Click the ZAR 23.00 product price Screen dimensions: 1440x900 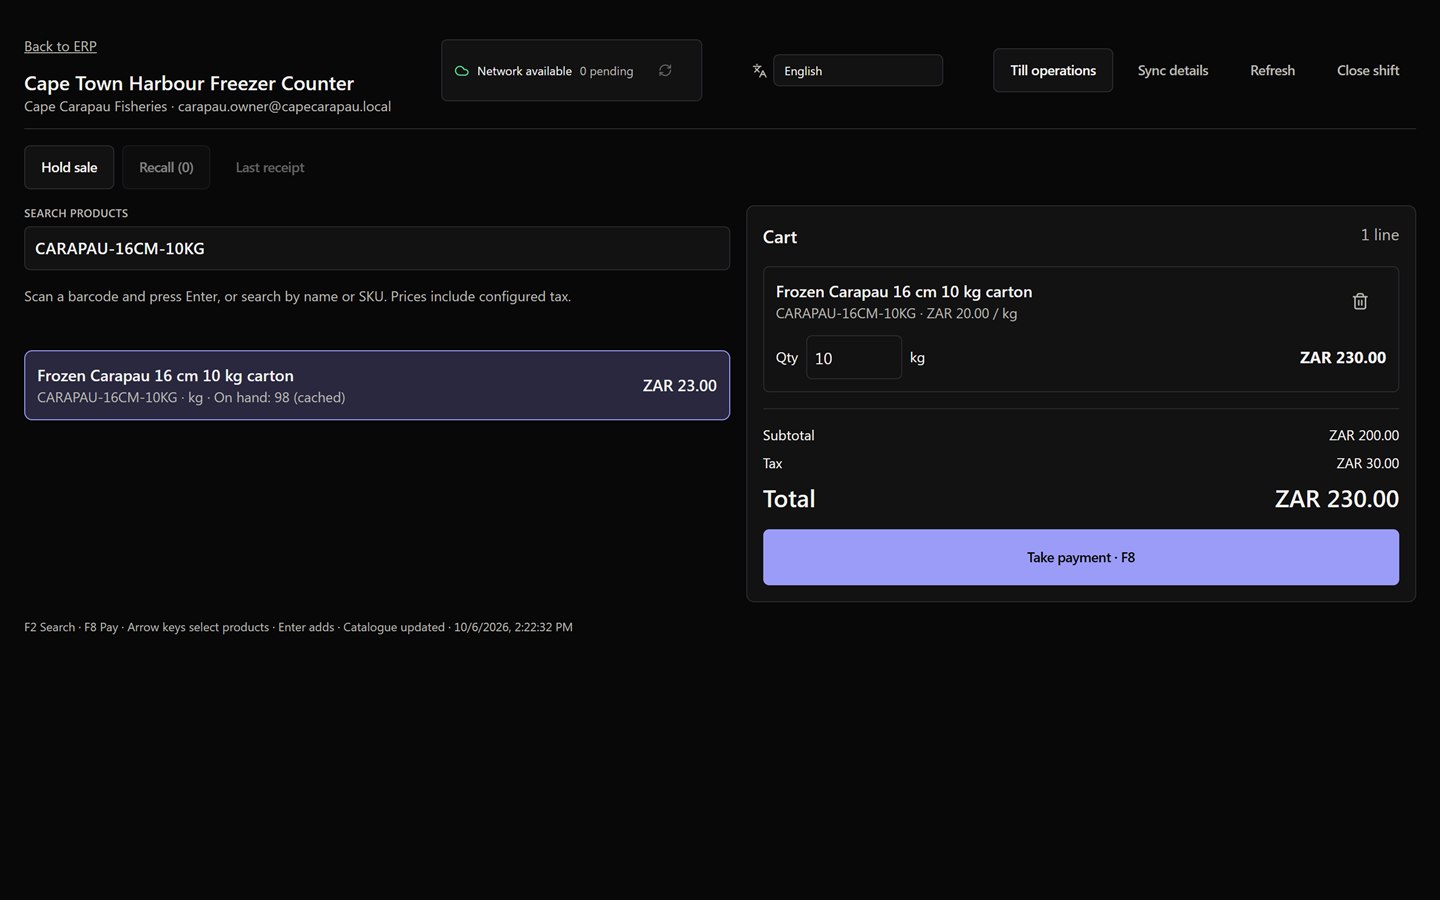click(680, 386)
